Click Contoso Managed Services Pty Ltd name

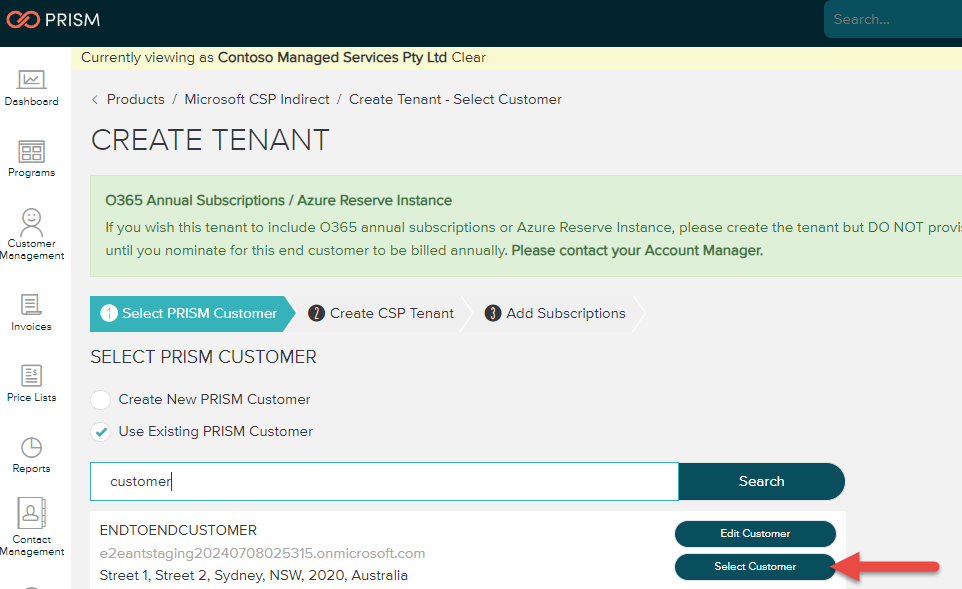(x=332, y=58)
